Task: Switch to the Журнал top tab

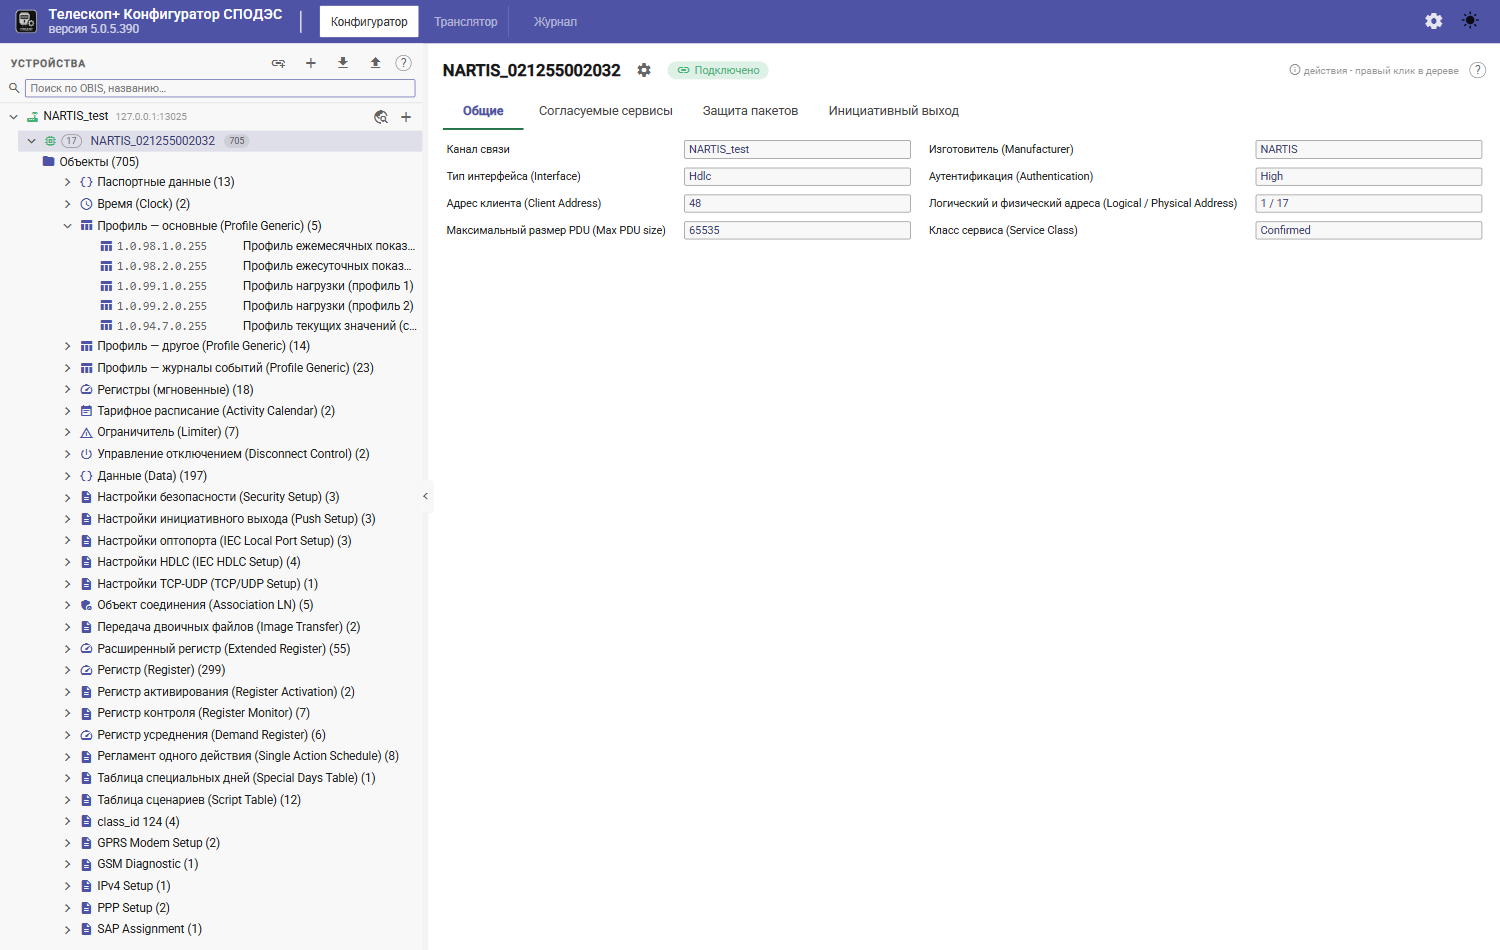Action: point(555,22)
